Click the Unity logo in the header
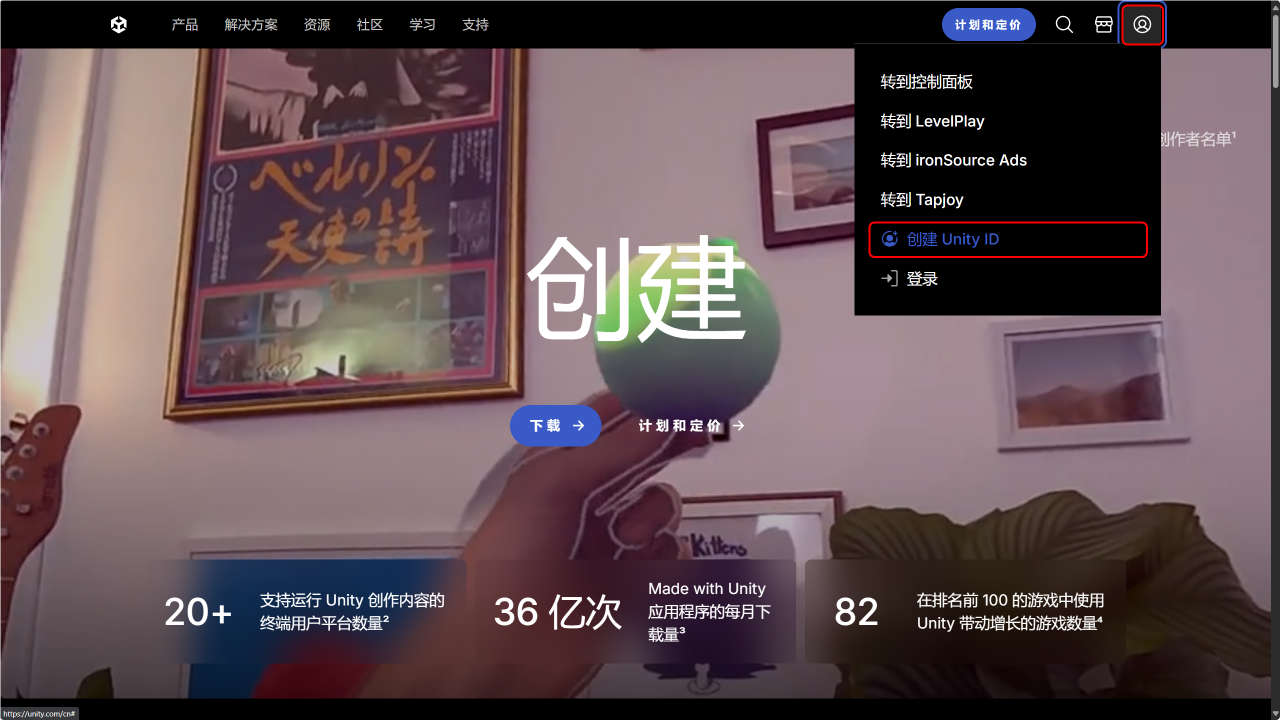This screenshot has width=1280, height=720. pos(119,25)
